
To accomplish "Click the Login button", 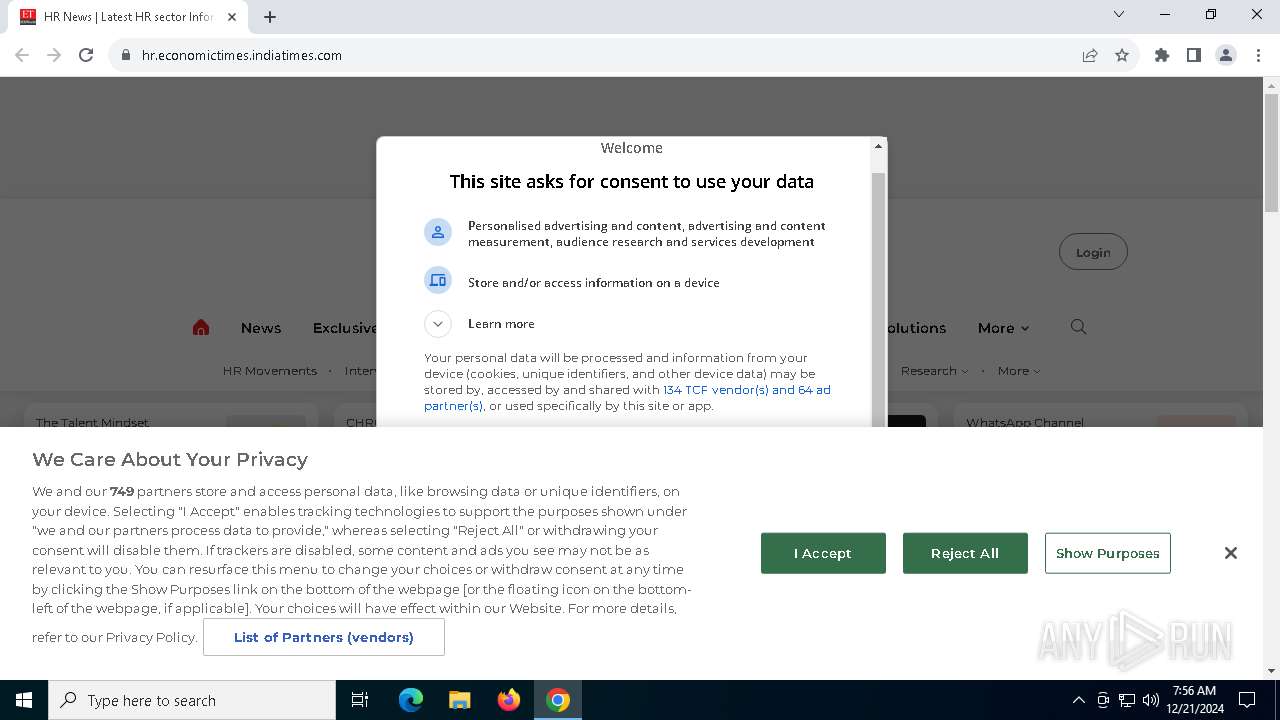I will point(1093,252).
